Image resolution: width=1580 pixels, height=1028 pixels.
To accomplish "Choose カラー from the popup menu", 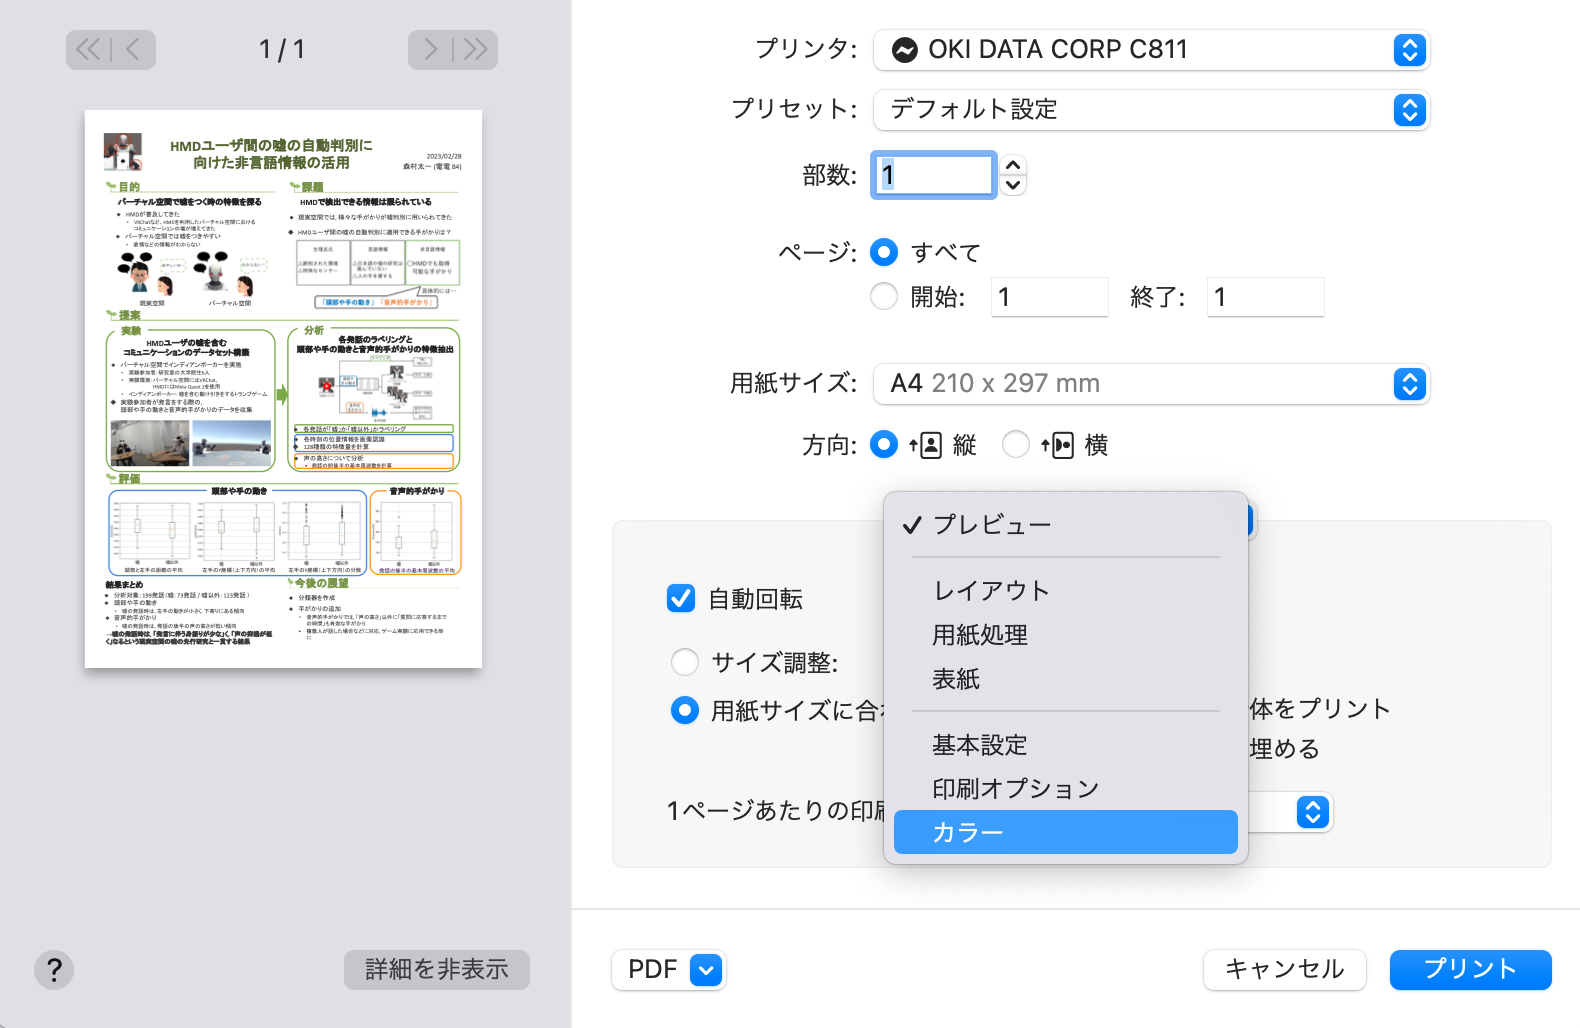I will pos(1065,832).
